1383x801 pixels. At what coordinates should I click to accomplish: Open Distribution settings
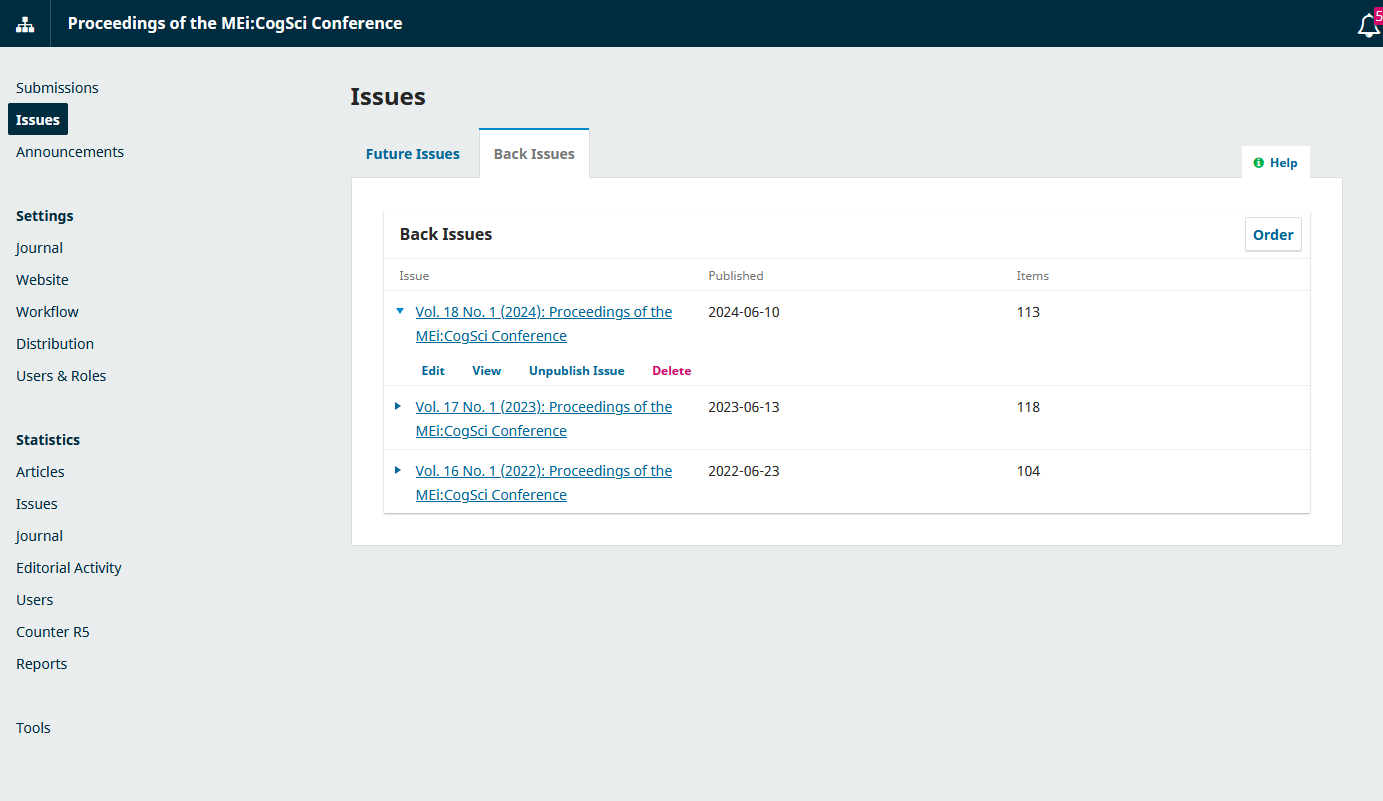click(55, 344)
